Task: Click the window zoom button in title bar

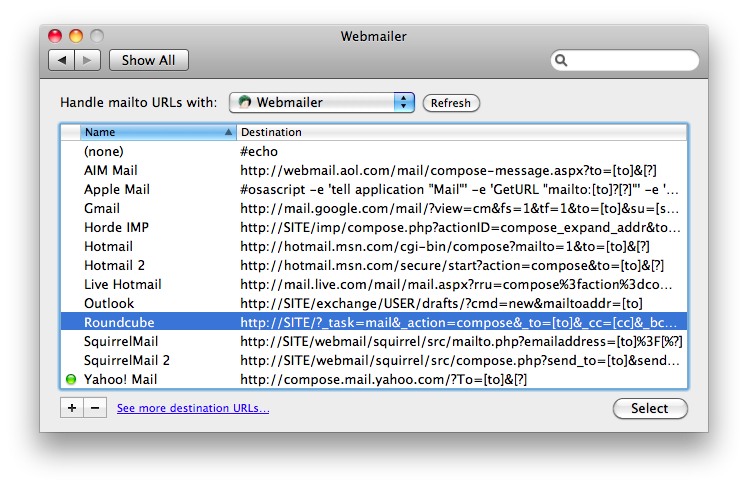Action: pyautogui.click(x=97, y=37)
